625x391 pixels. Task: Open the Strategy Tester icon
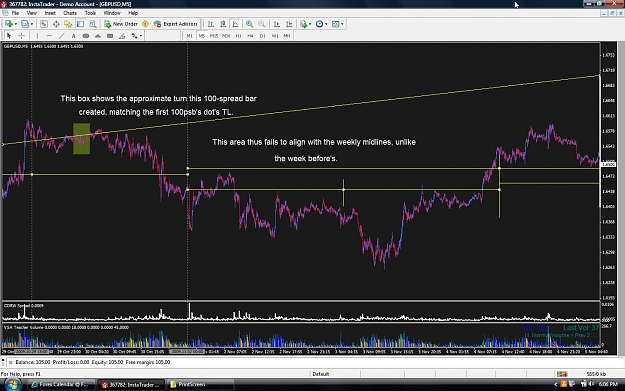92,24
